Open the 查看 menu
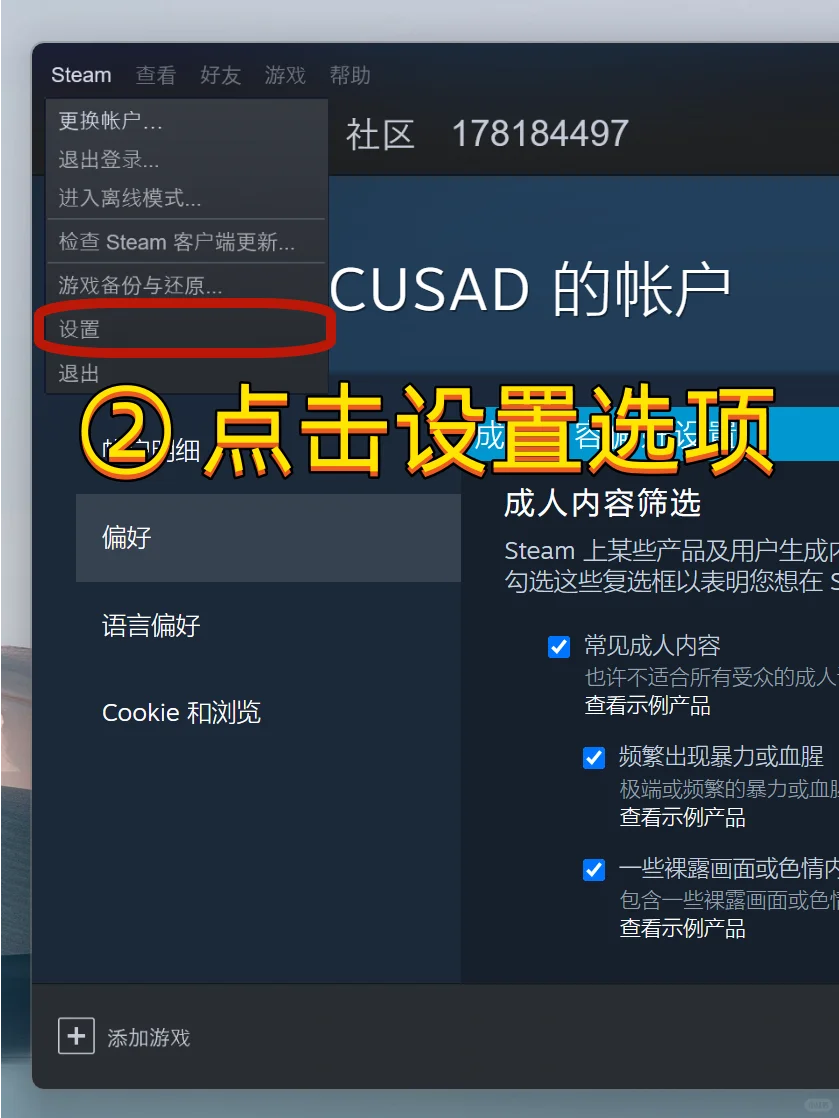839x1118 pixels. point(156,75)
